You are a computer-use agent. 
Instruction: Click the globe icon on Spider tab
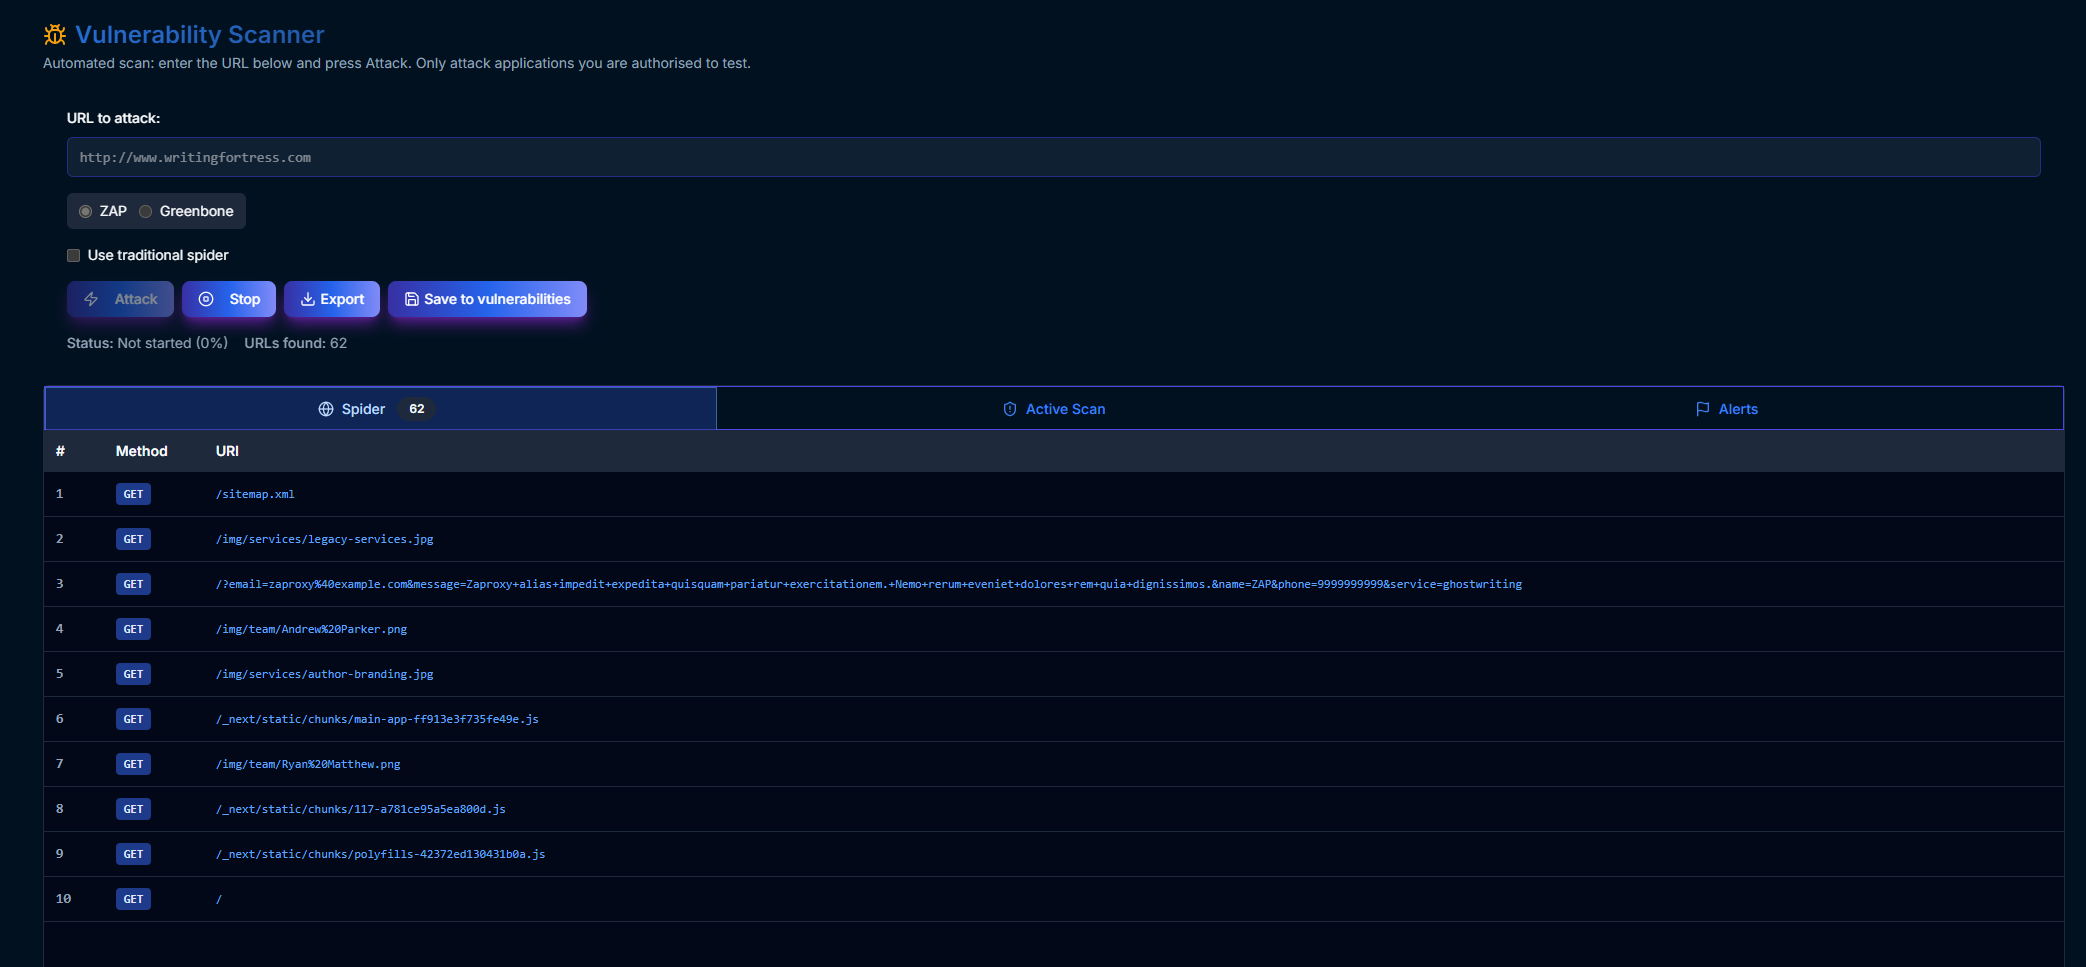[x=326, y=409]
